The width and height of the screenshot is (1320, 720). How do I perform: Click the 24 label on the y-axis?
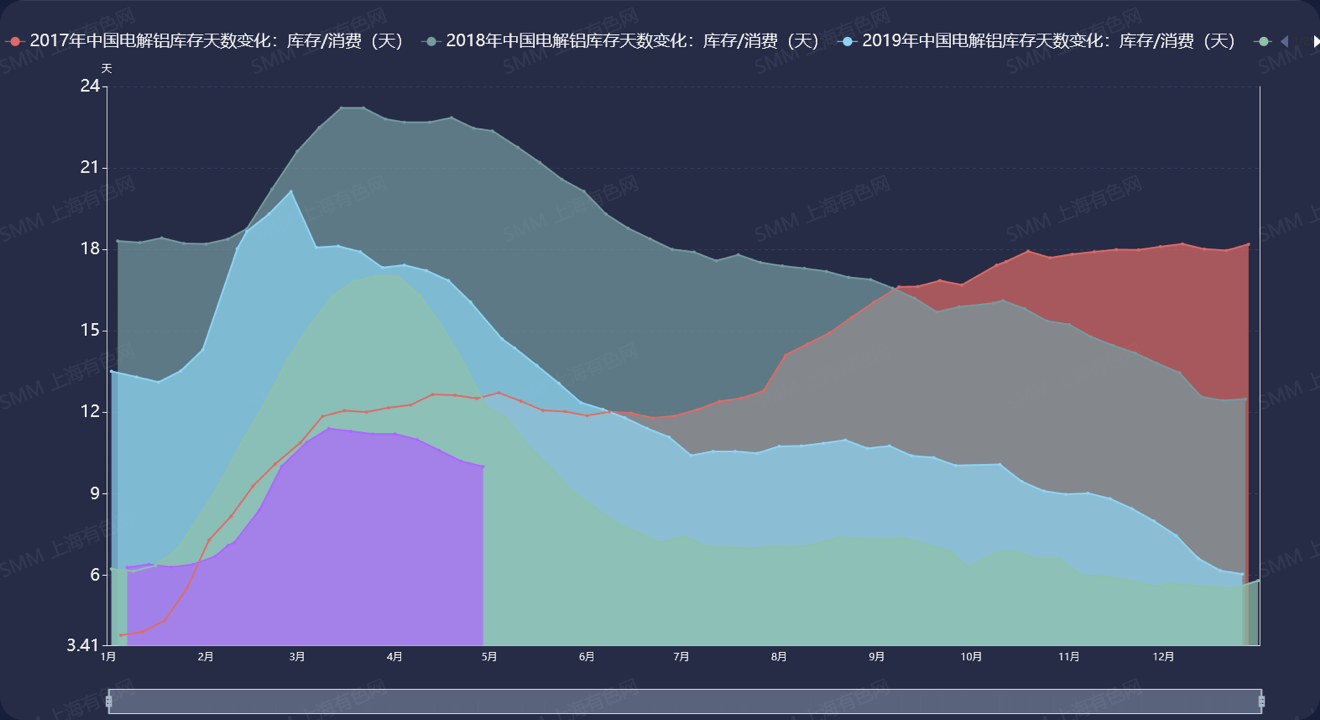pos(89,86)
